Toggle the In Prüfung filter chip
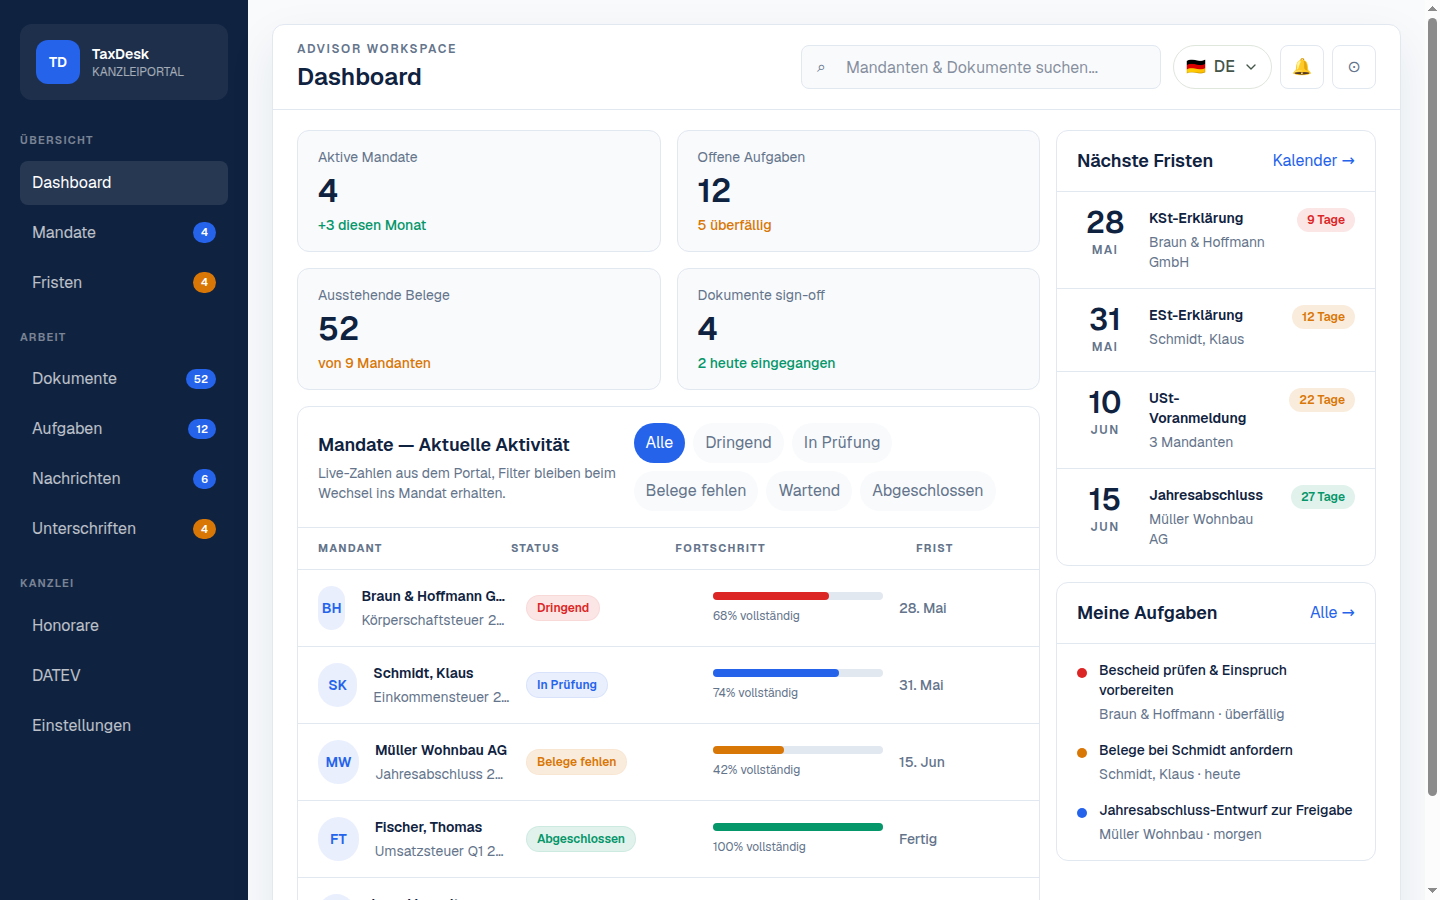The image size is (1440, 900). click(x=842, y=443)
